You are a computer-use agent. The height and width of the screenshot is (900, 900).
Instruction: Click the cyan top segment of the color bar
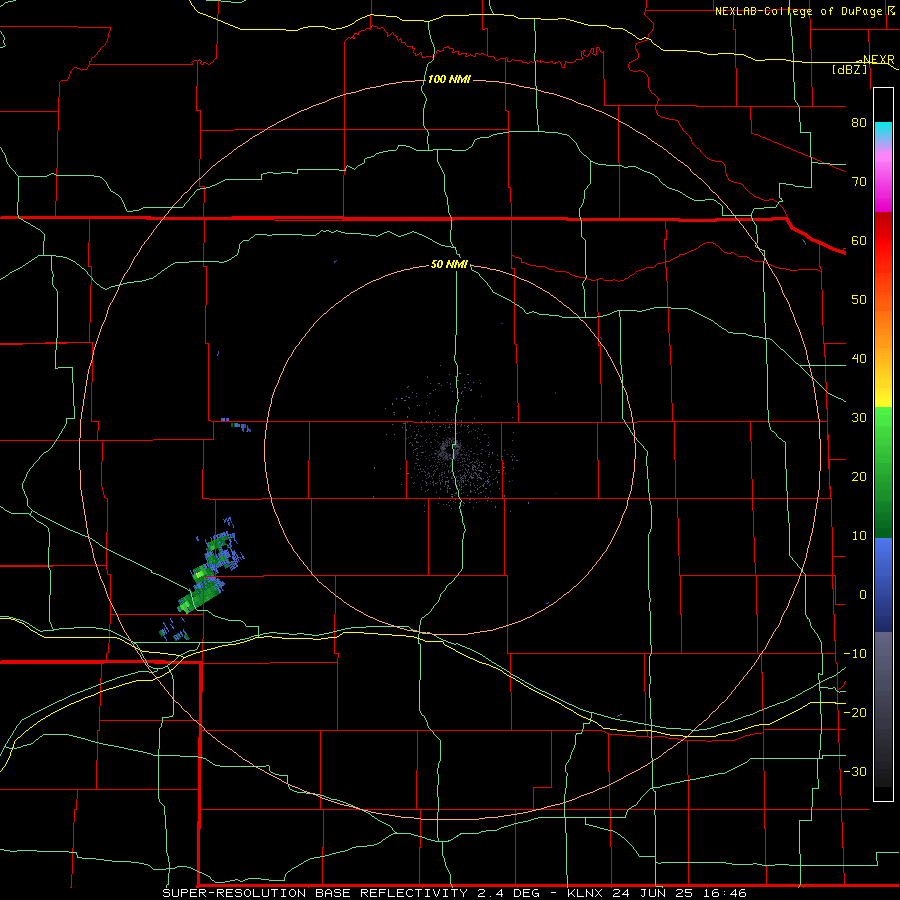pyautogui.click(x=883, y=132)
